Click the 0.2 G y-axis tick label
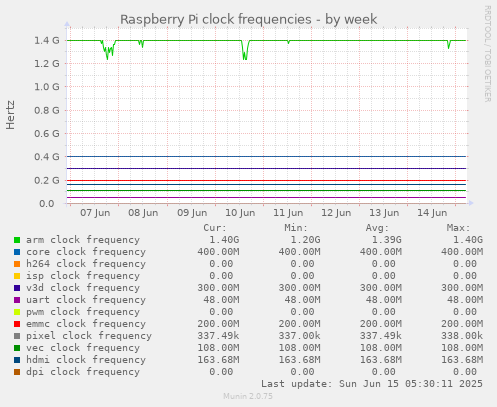 tap(47, 180)
